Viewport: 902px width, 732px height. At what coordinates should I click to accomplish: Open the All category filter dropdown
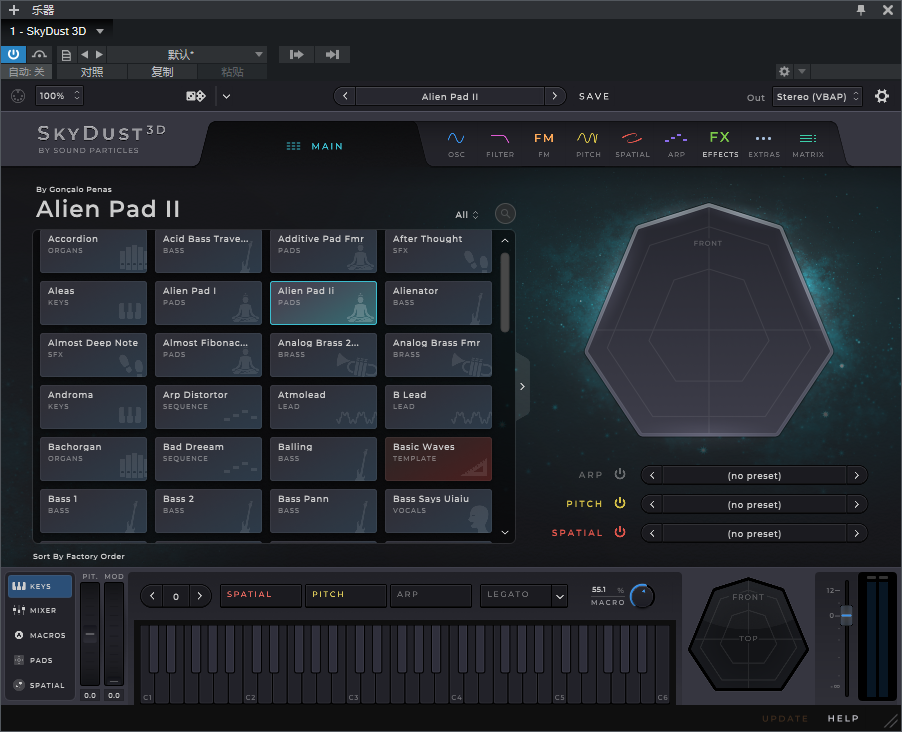[x=467, y=215]
